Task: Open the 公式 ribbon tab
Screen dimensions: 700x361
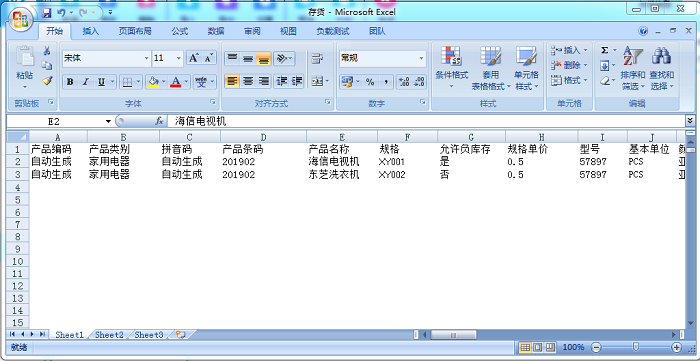Action: point(179,31)
